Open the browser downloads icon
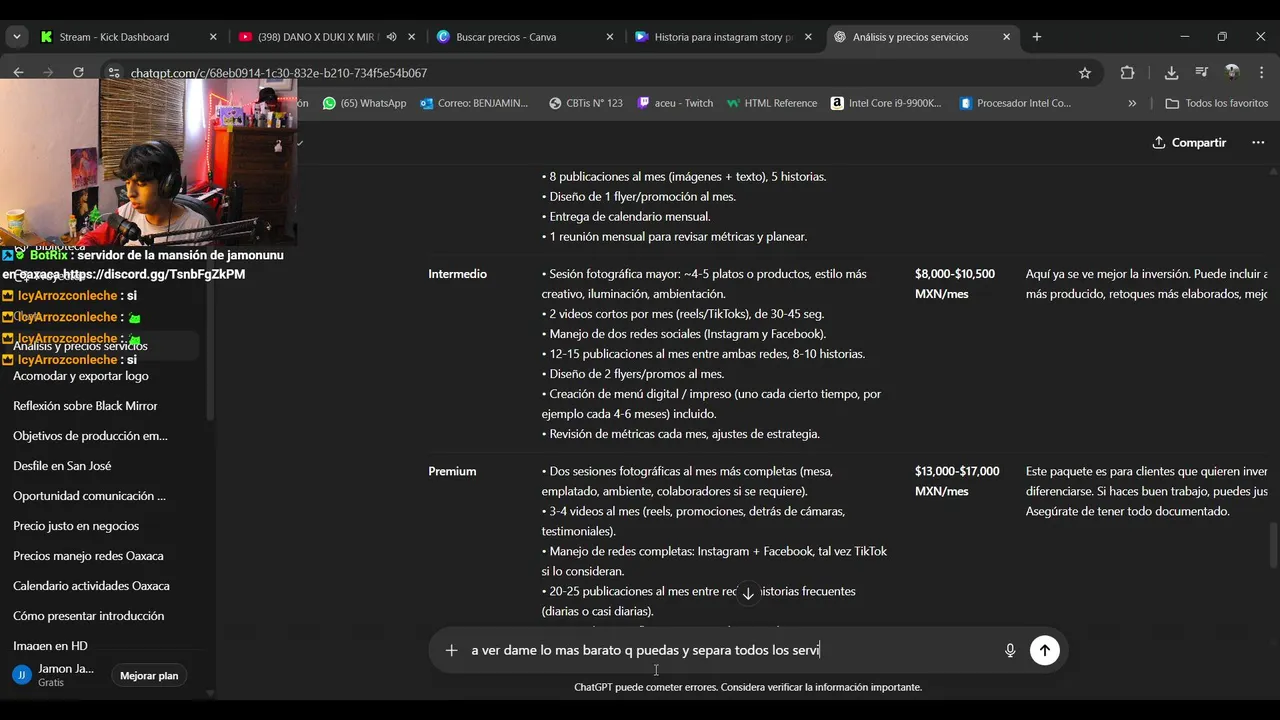1280x720 pixels. 1171,73
